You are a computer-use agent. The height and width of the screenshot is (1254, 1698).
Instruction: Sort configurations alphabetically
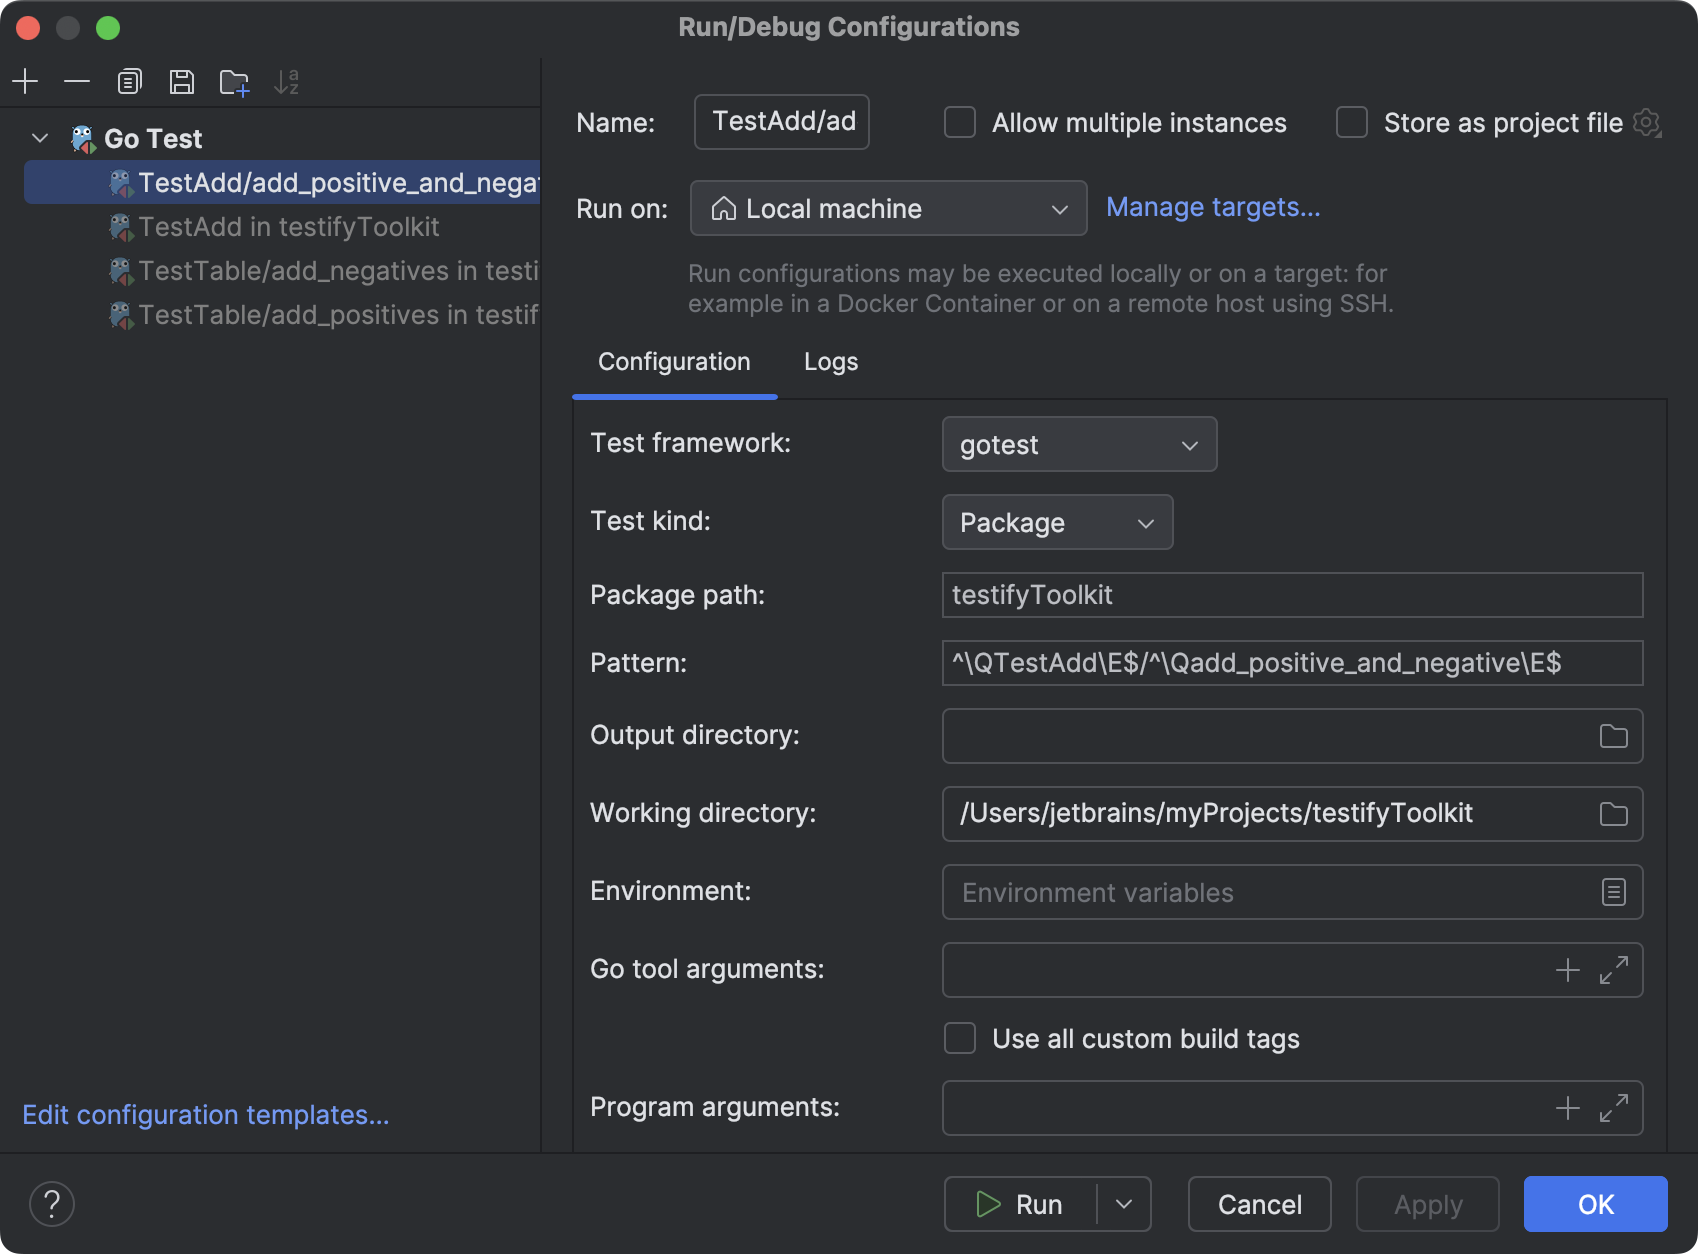(288, 81)
